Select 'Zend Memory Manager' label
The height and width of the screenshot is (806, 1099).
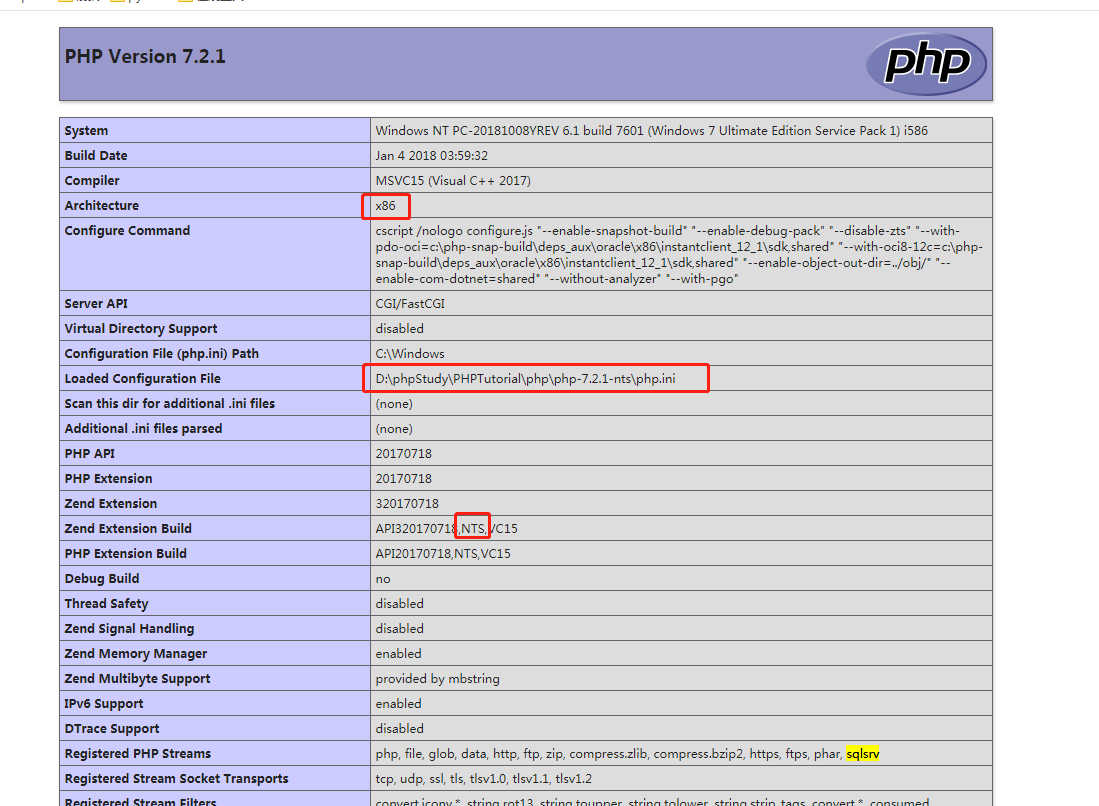point(136,654)
